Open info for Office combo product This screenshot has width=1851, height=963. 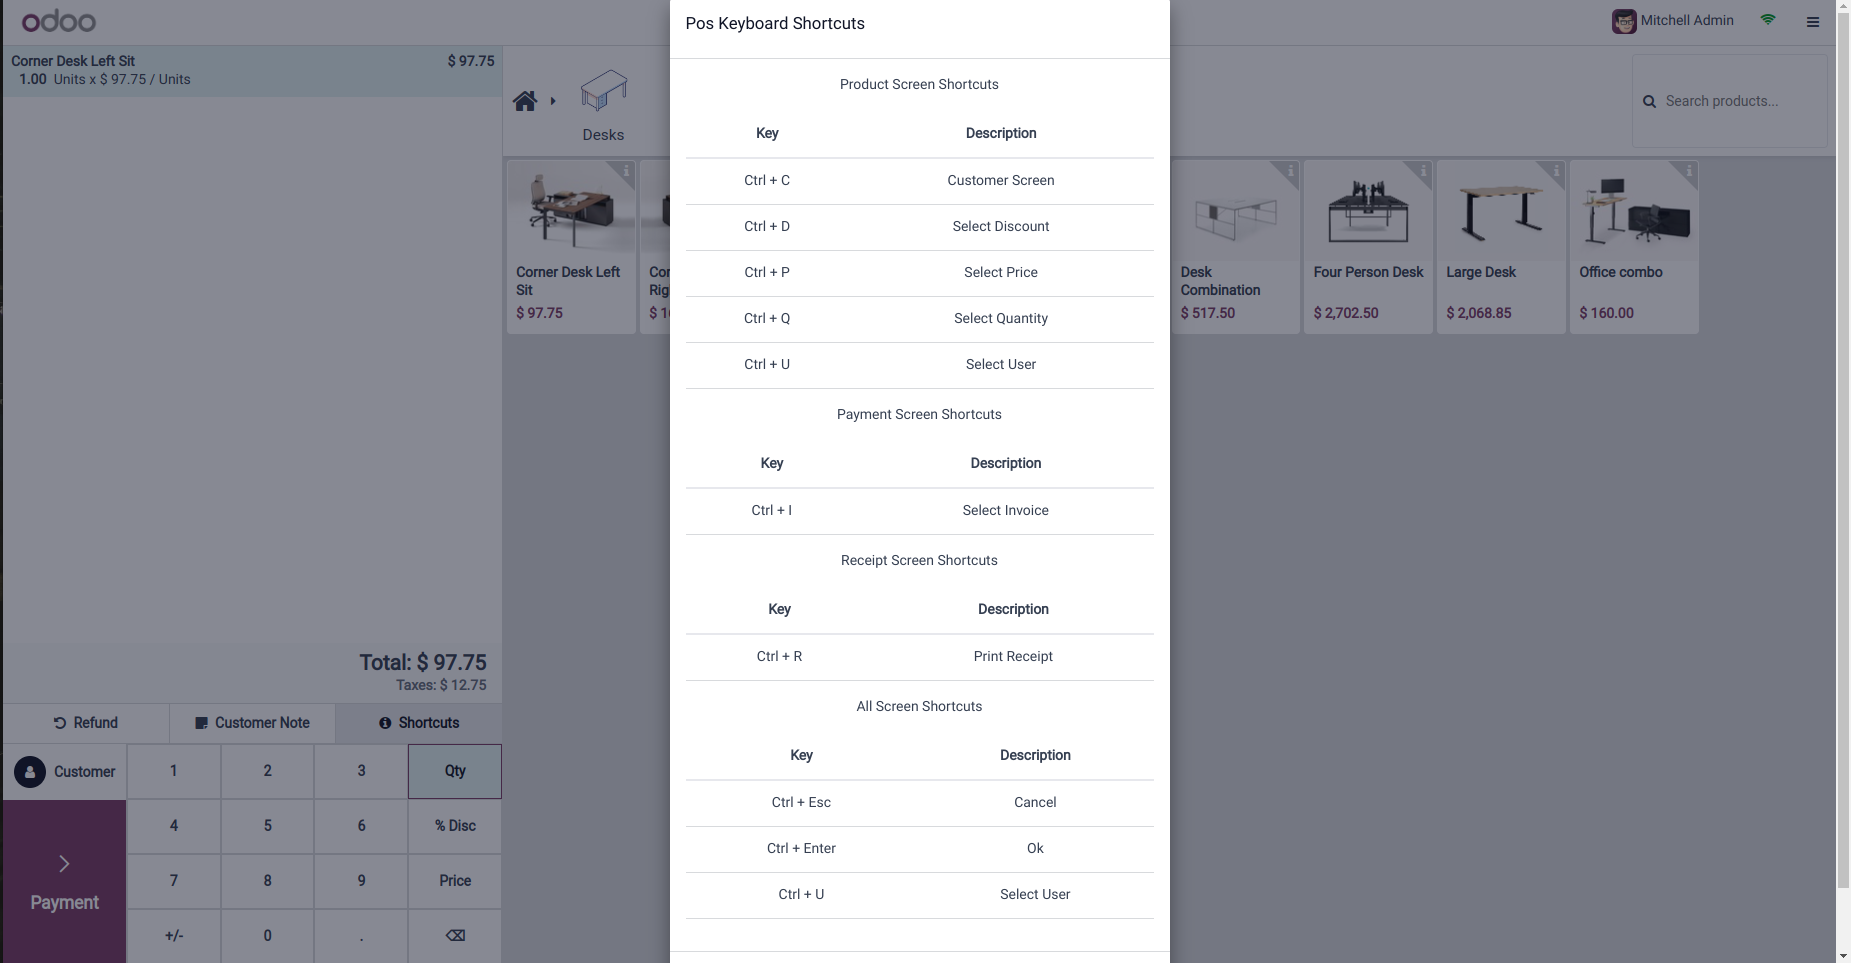1689,171
